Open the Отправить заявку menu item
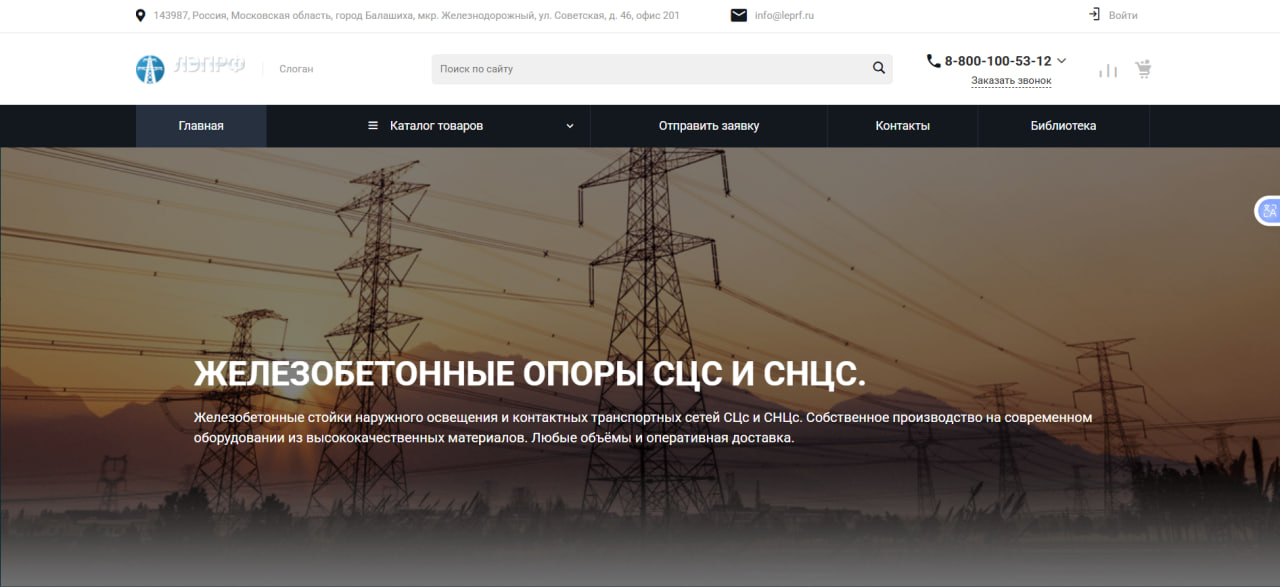Viewport: 1280px width, 587px height. click(708, 126)
